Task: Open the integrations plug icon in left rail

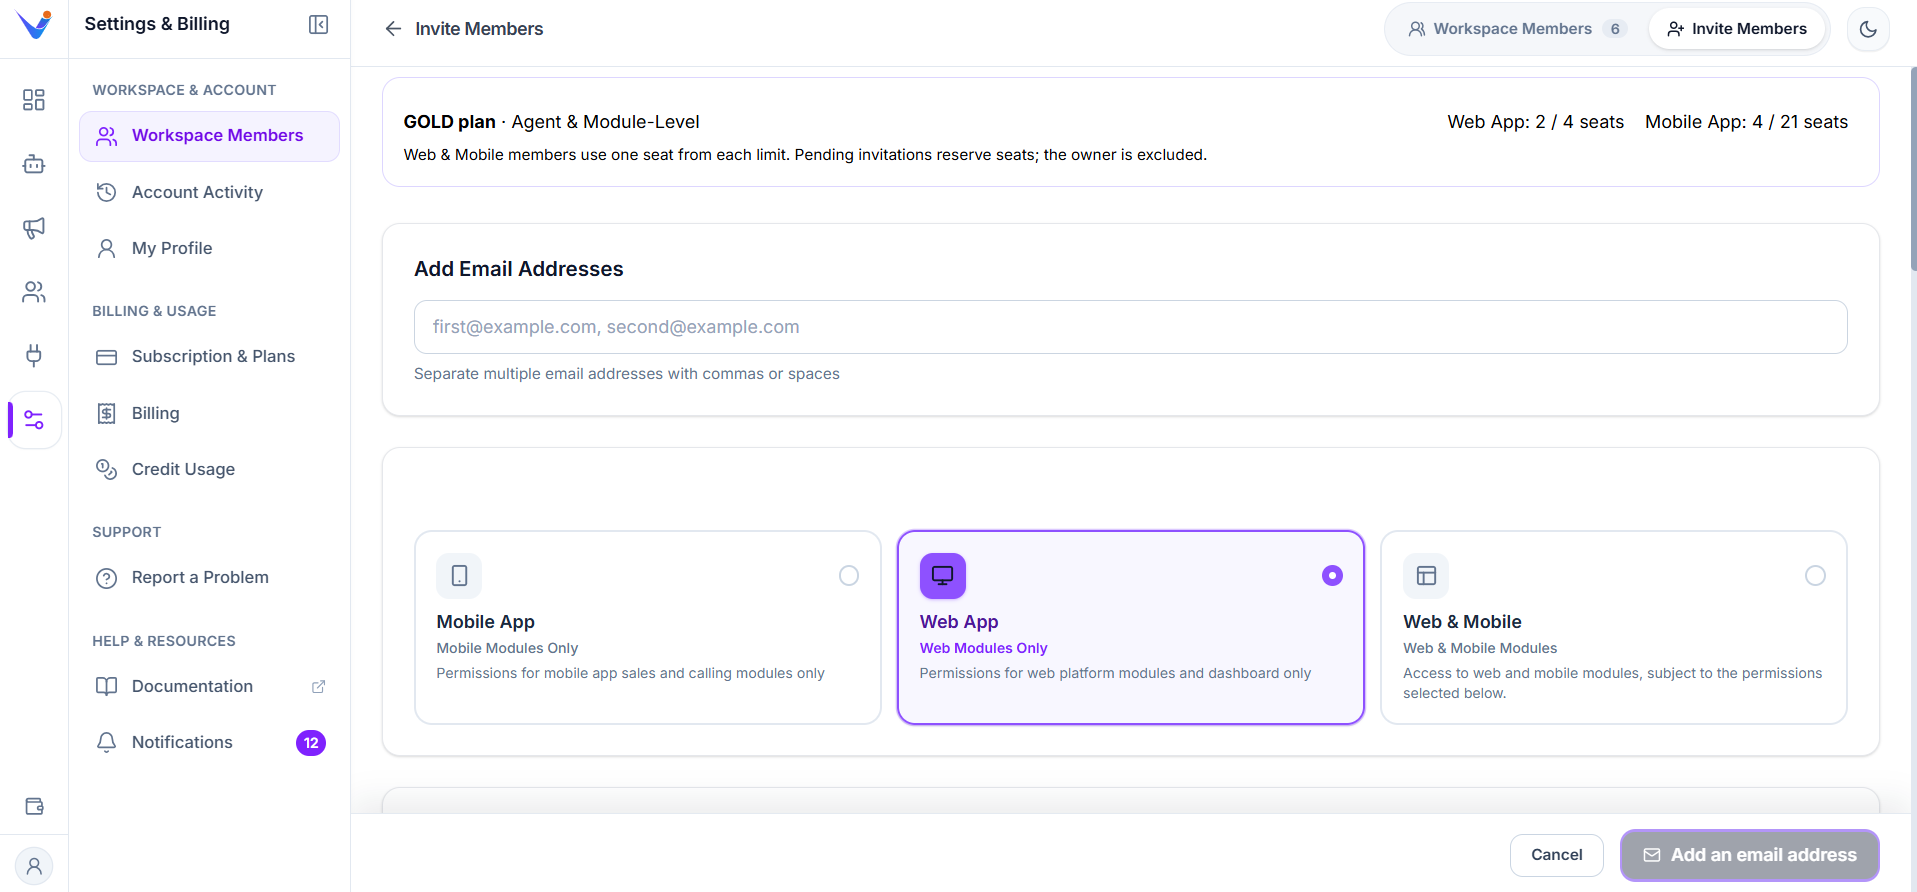Action: coord(34,355)
